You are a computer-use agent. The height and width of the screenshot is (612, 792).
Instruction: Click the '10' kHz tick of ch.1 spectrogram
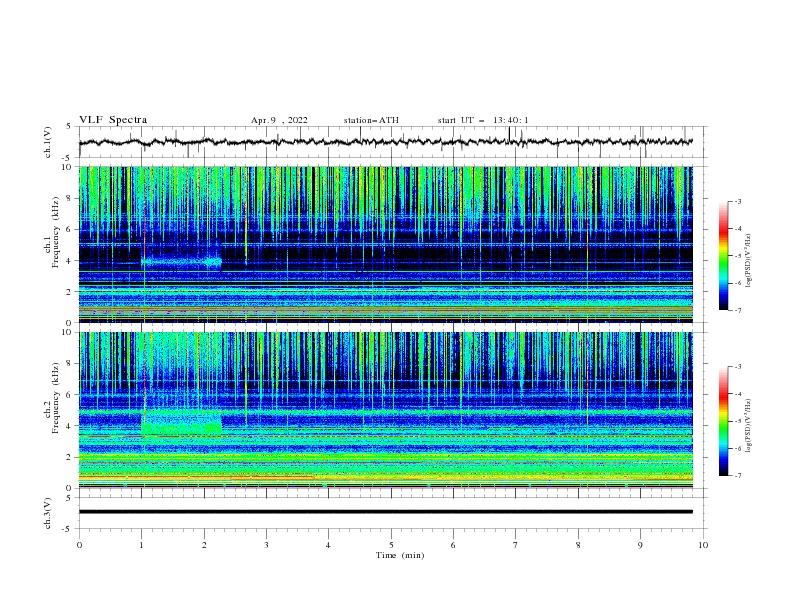(x=68, y=167)
